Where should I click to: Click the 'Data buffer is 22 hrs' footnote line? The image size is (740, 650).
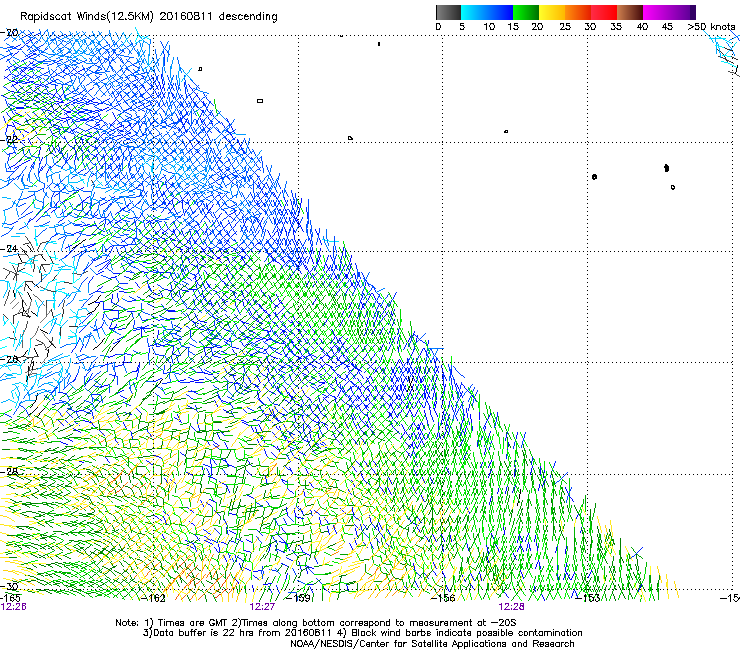(x=363, y=633)
